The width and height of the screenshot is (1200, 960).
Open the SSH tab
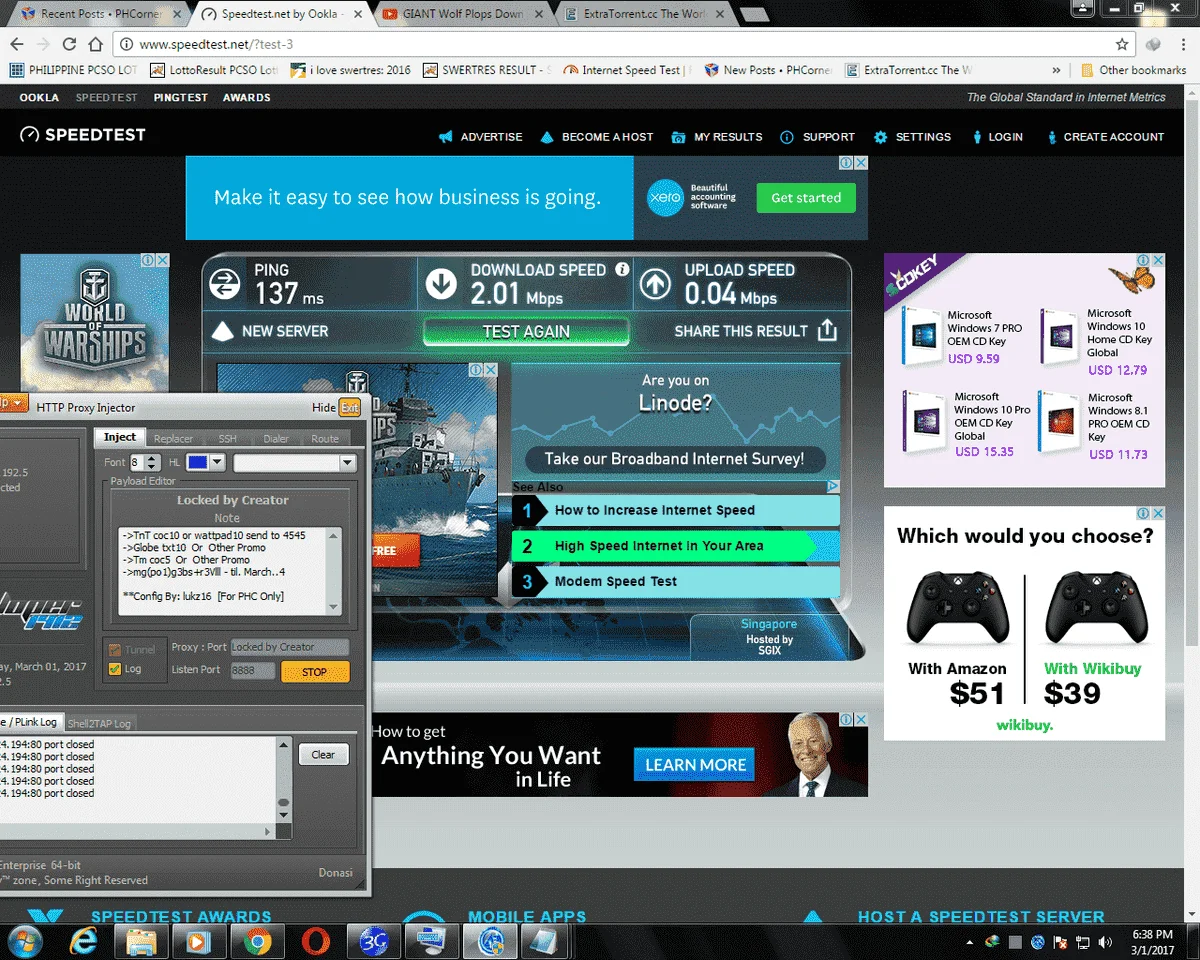[228, 438]
